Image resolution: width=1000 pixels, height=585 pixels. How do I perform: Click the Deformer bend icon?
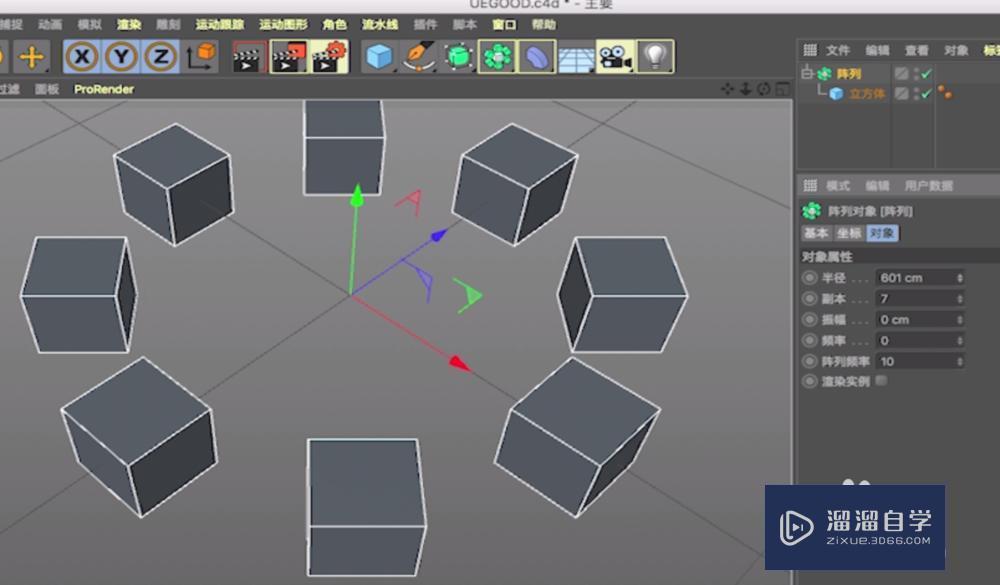point(536,57)
